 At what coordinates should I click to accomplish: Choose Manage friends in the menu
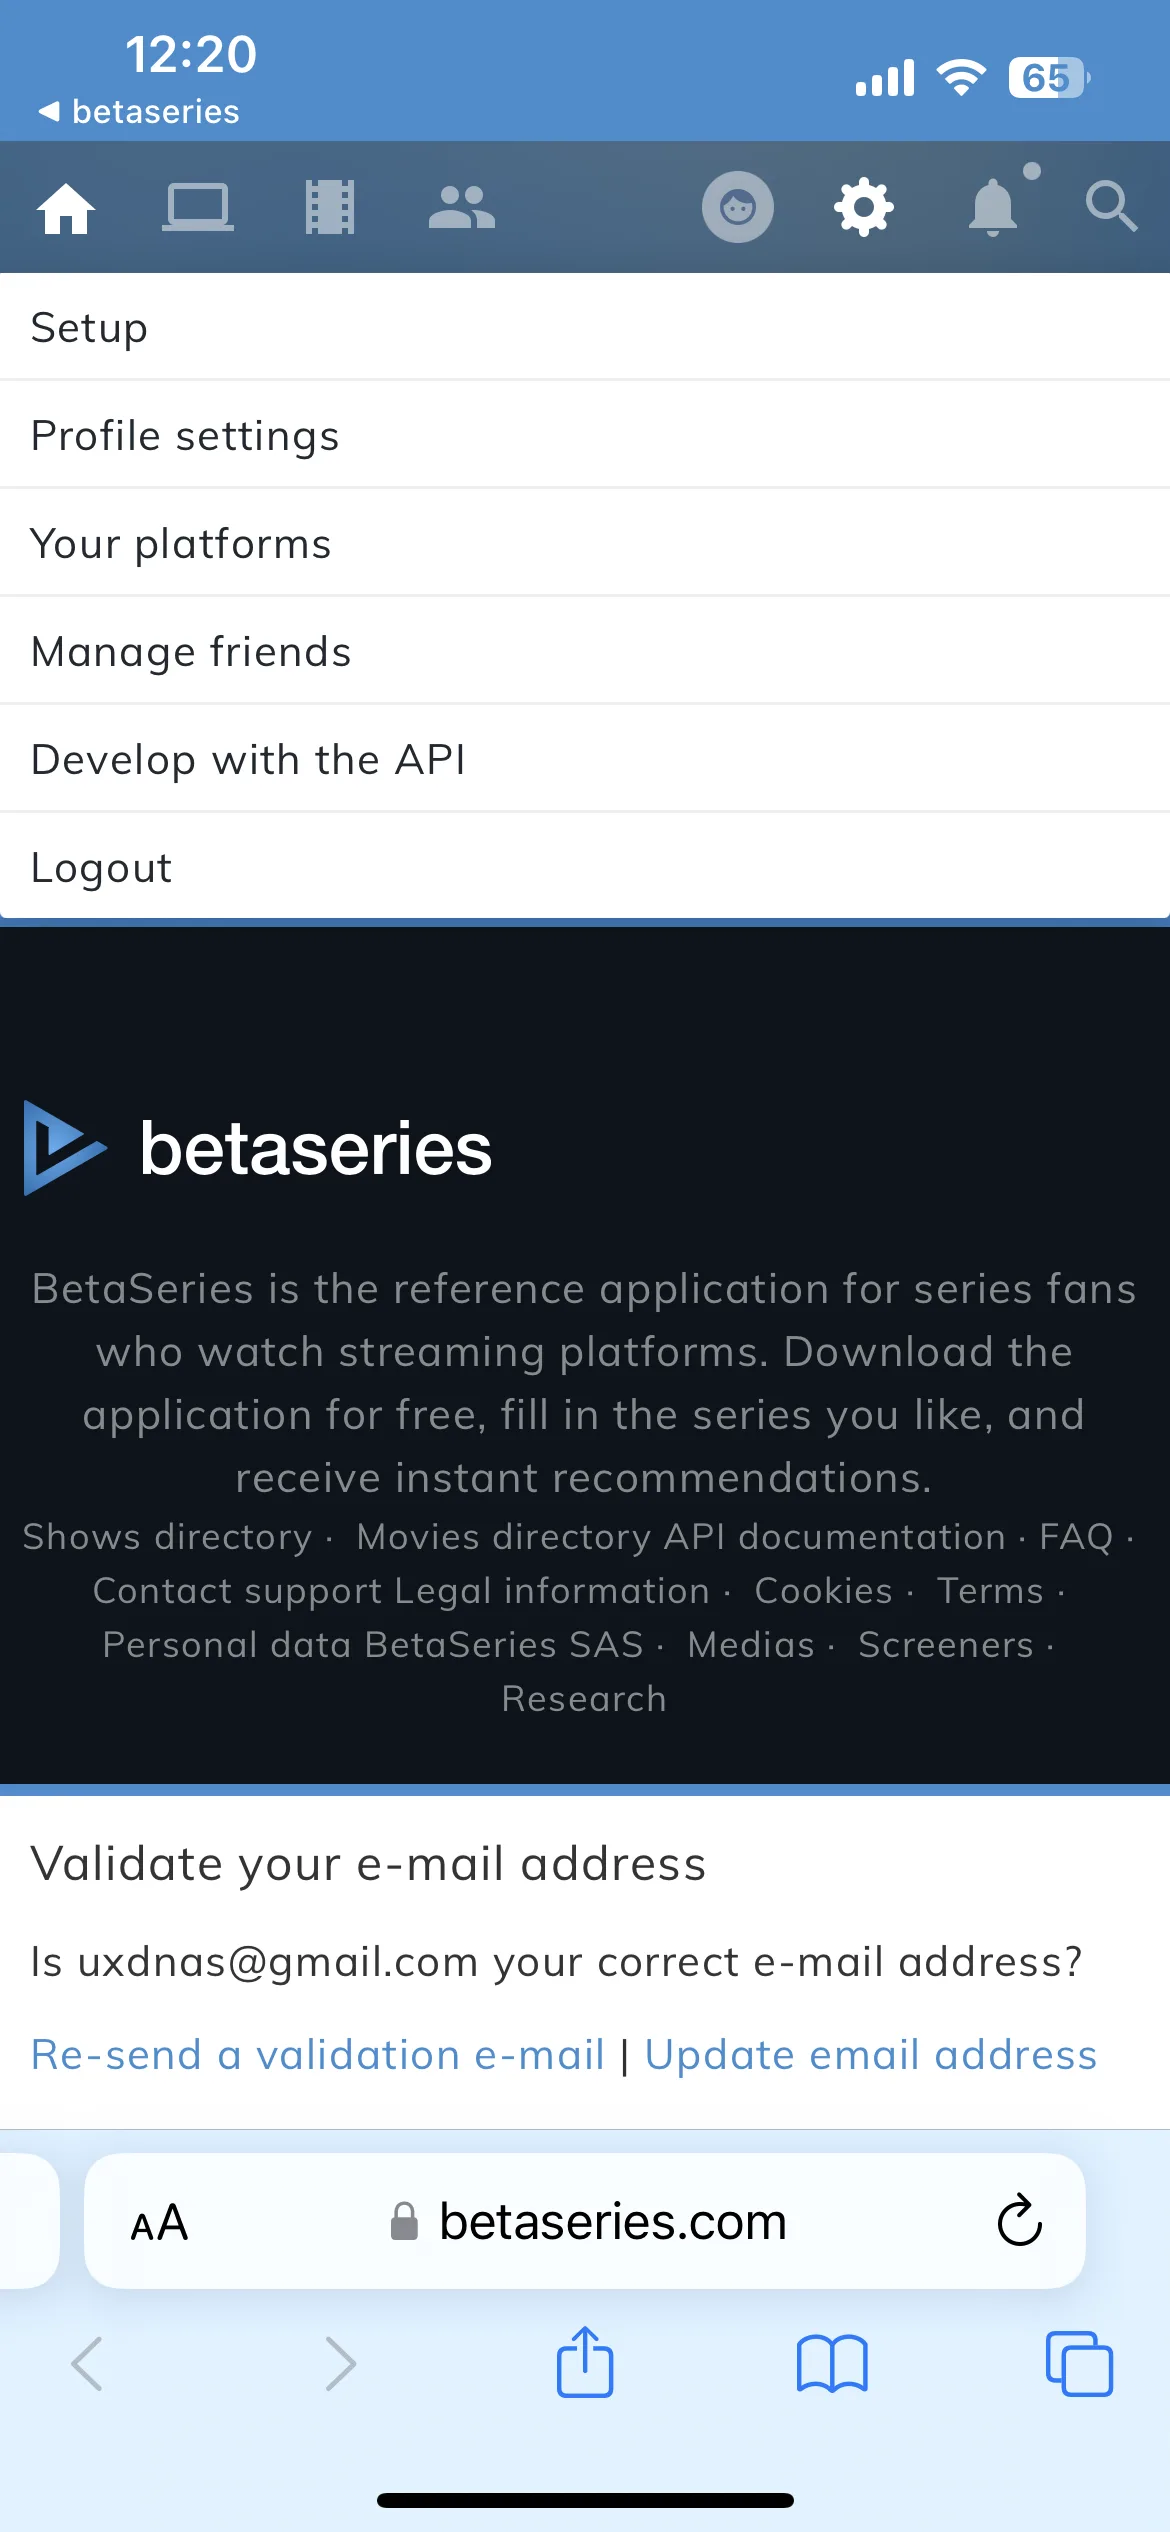pos(585,651)
